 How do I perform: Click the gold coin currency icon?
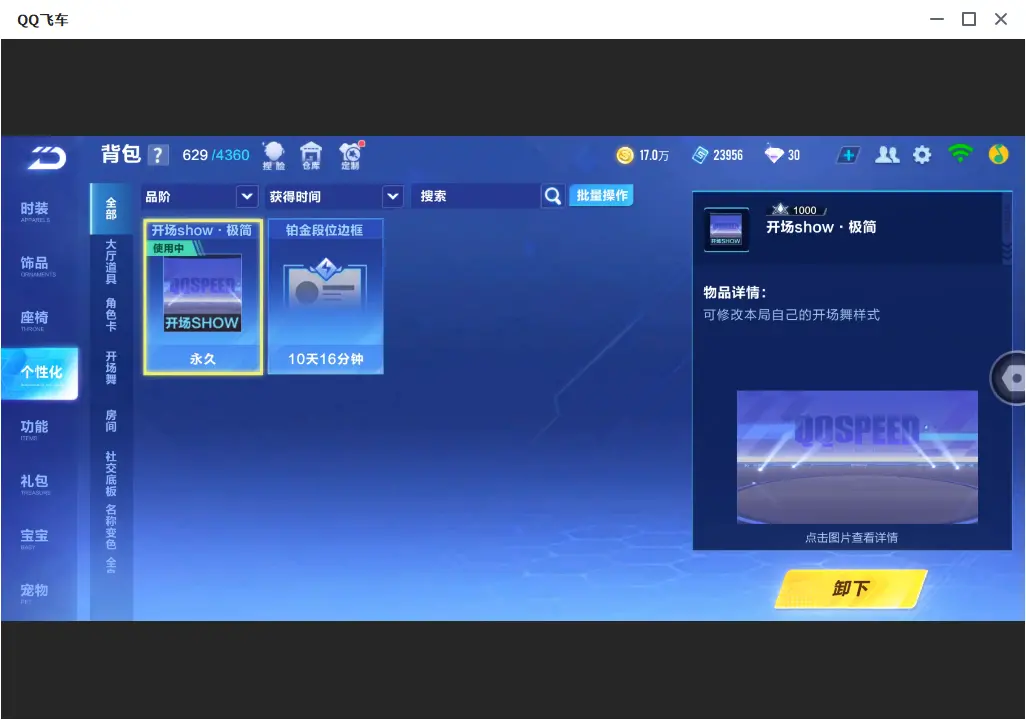(x=625, y=155)
